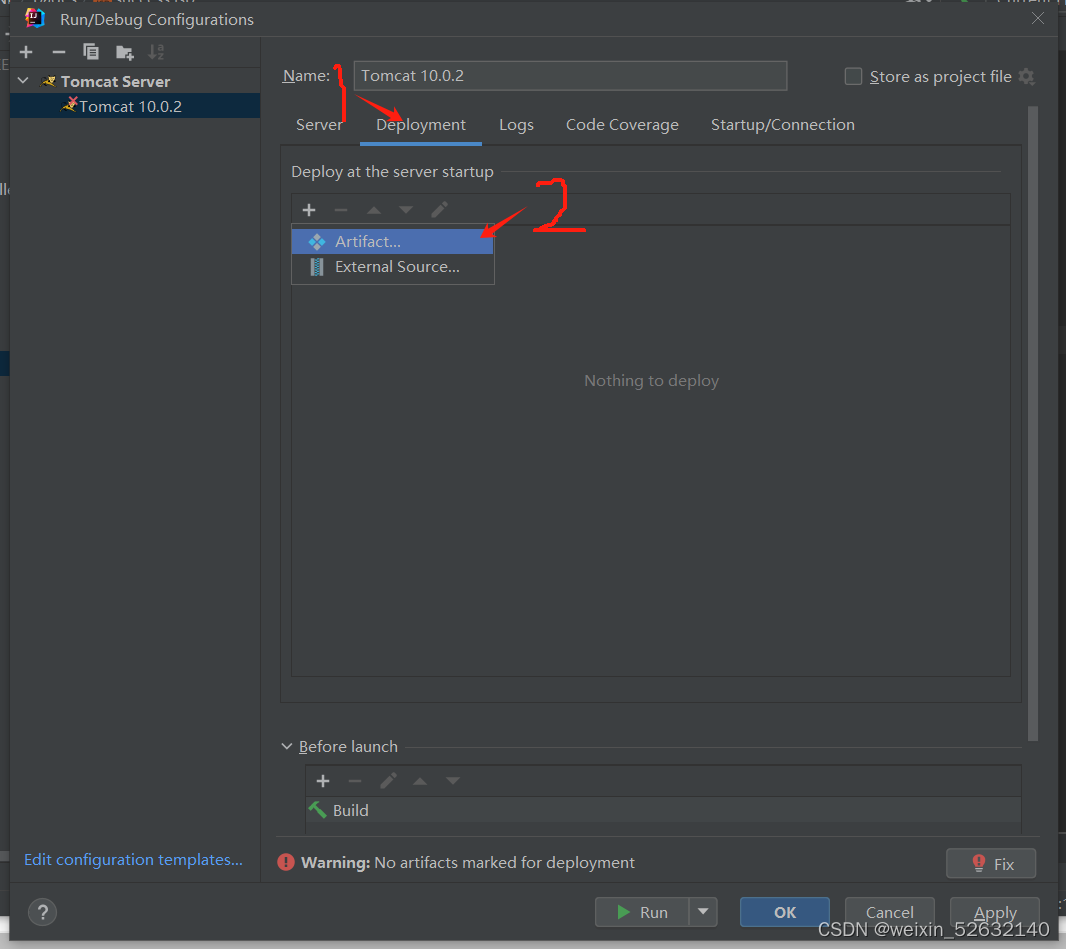Screen dimensions: 1066x949
Task: Switch to the Server tab
Action: pos(319,124)
